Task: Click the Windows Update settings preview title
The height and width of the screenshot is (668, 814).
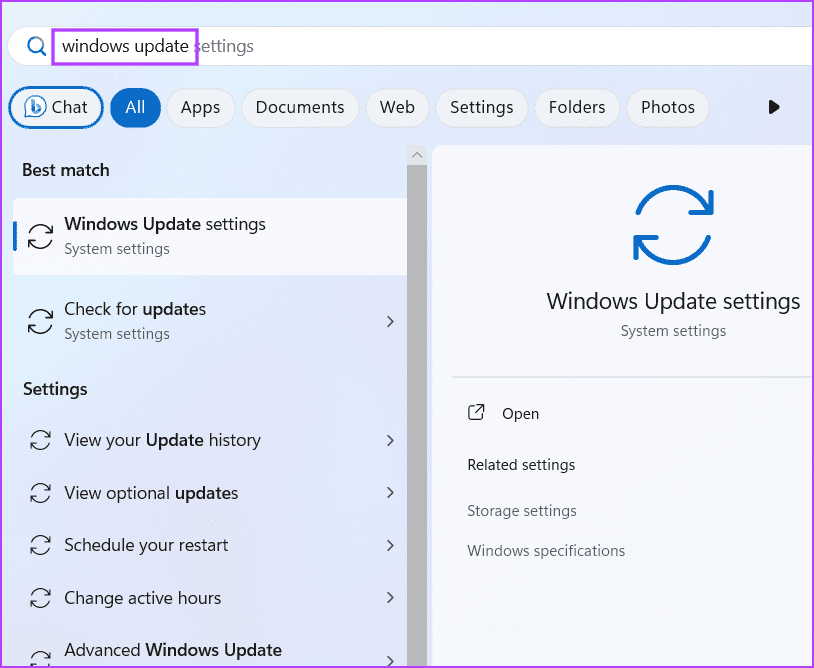Action: (673, 302)
